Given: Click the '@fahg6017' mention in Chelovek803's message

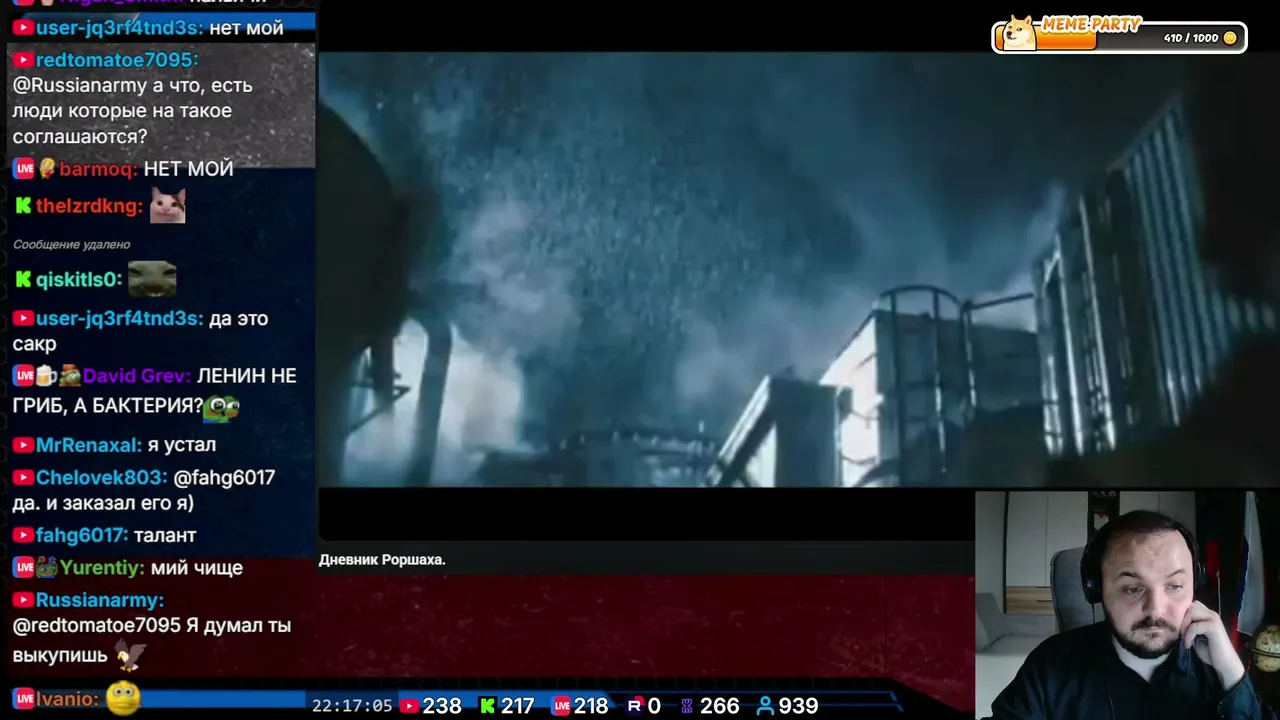Looking at the screenshot, I should 224,478.
